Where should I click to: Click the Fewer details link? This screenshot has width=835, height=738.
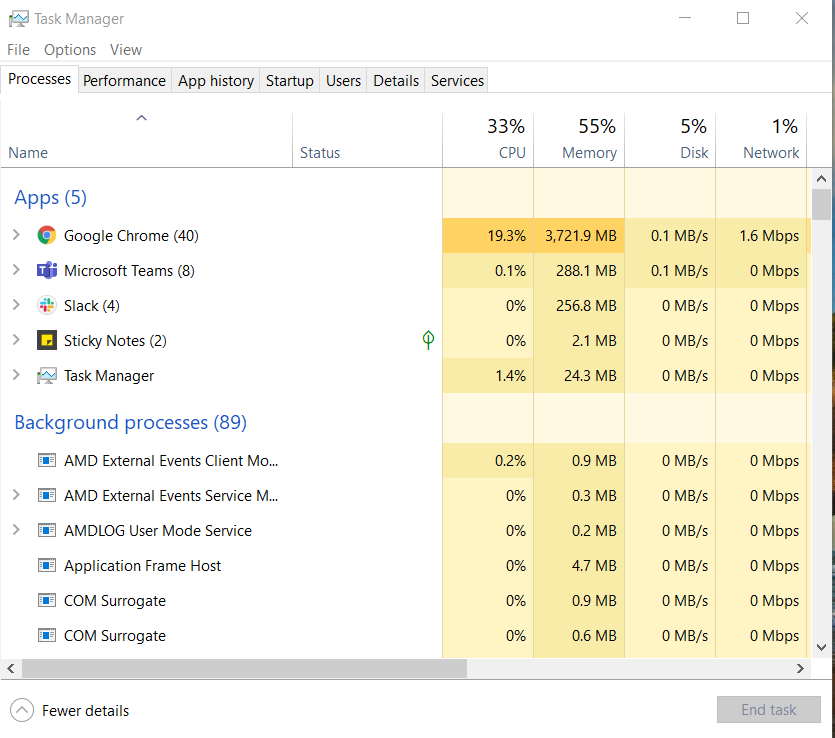pyautogui.click(x=85, y=711)
